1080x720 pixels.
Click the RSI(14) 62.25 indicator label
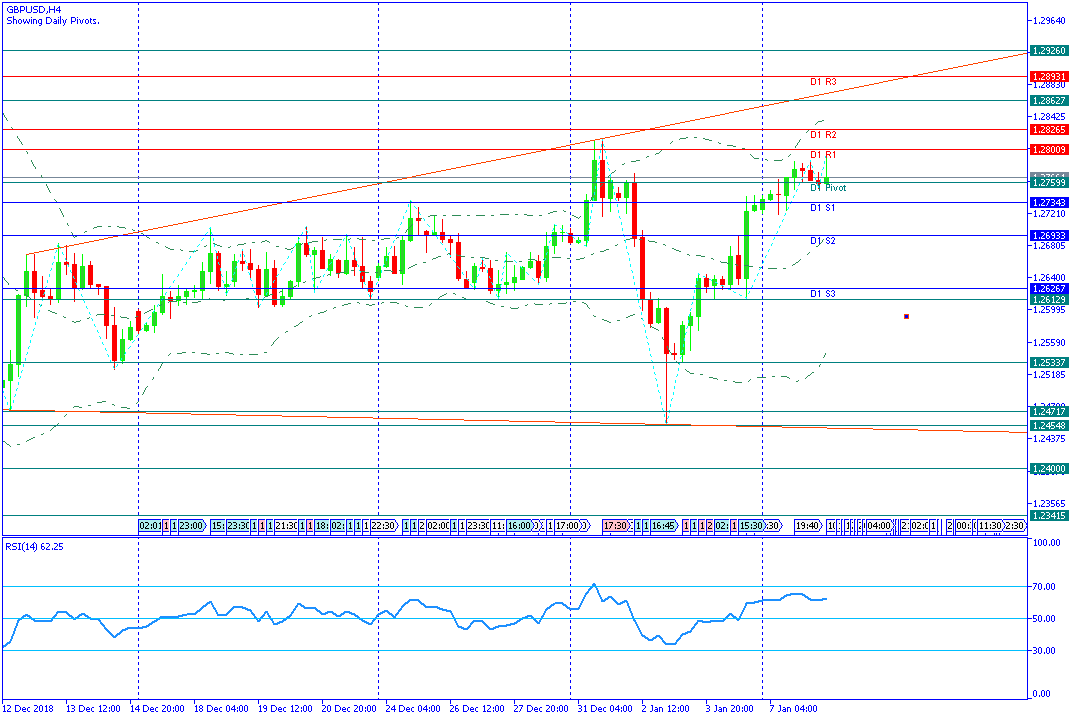click(x=34, y=546)
